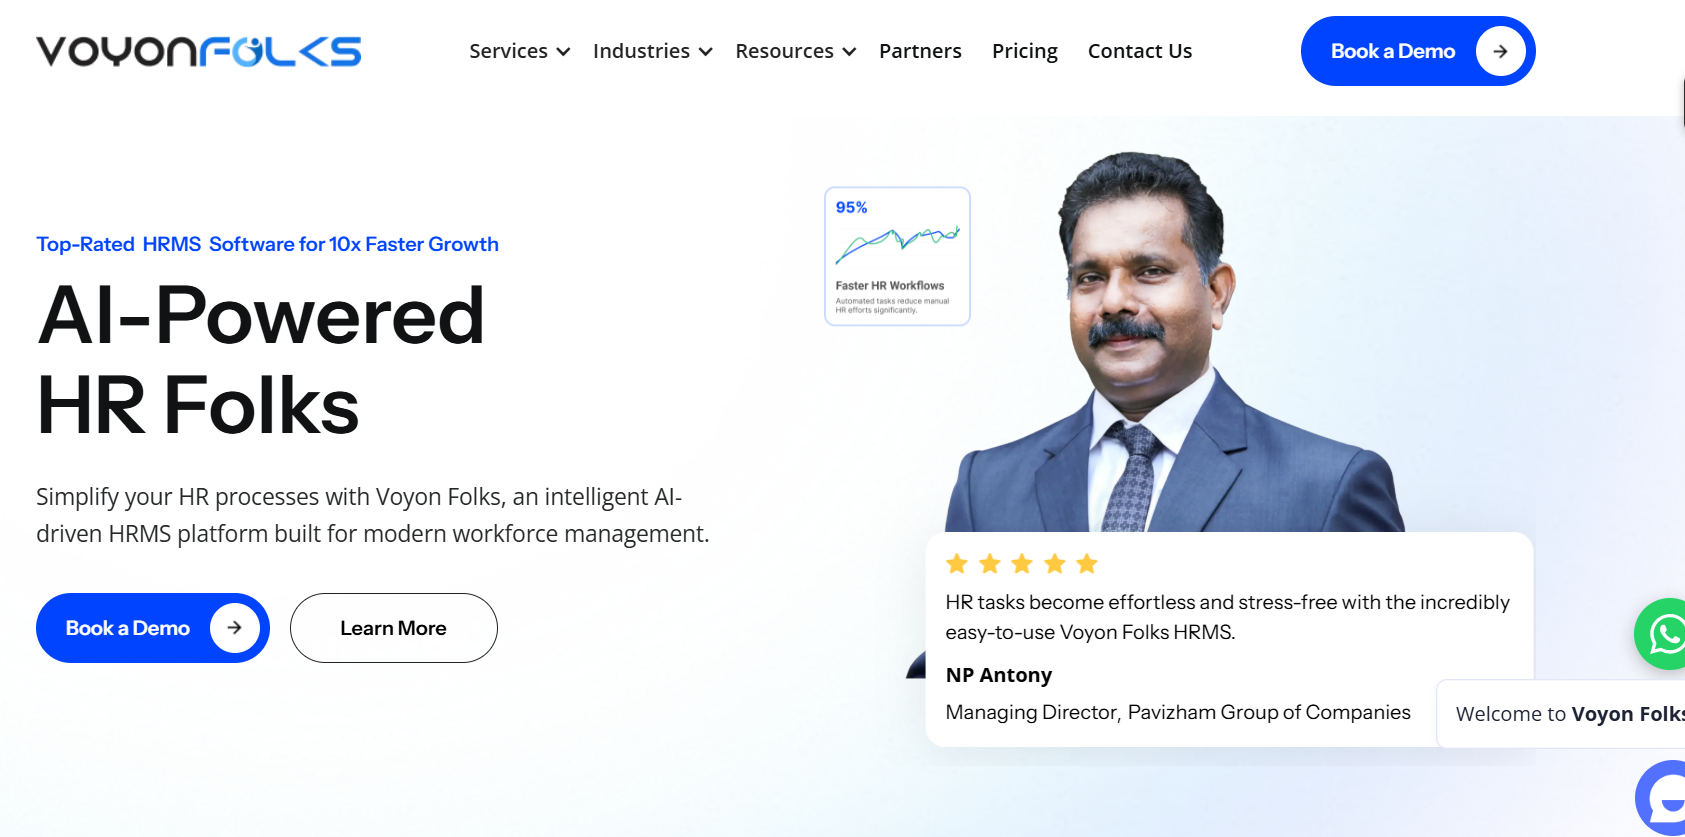Click the Welcome to Voyon Folks popup
This screenshot has width=1685, height=837.
[x=1561, y=714]
